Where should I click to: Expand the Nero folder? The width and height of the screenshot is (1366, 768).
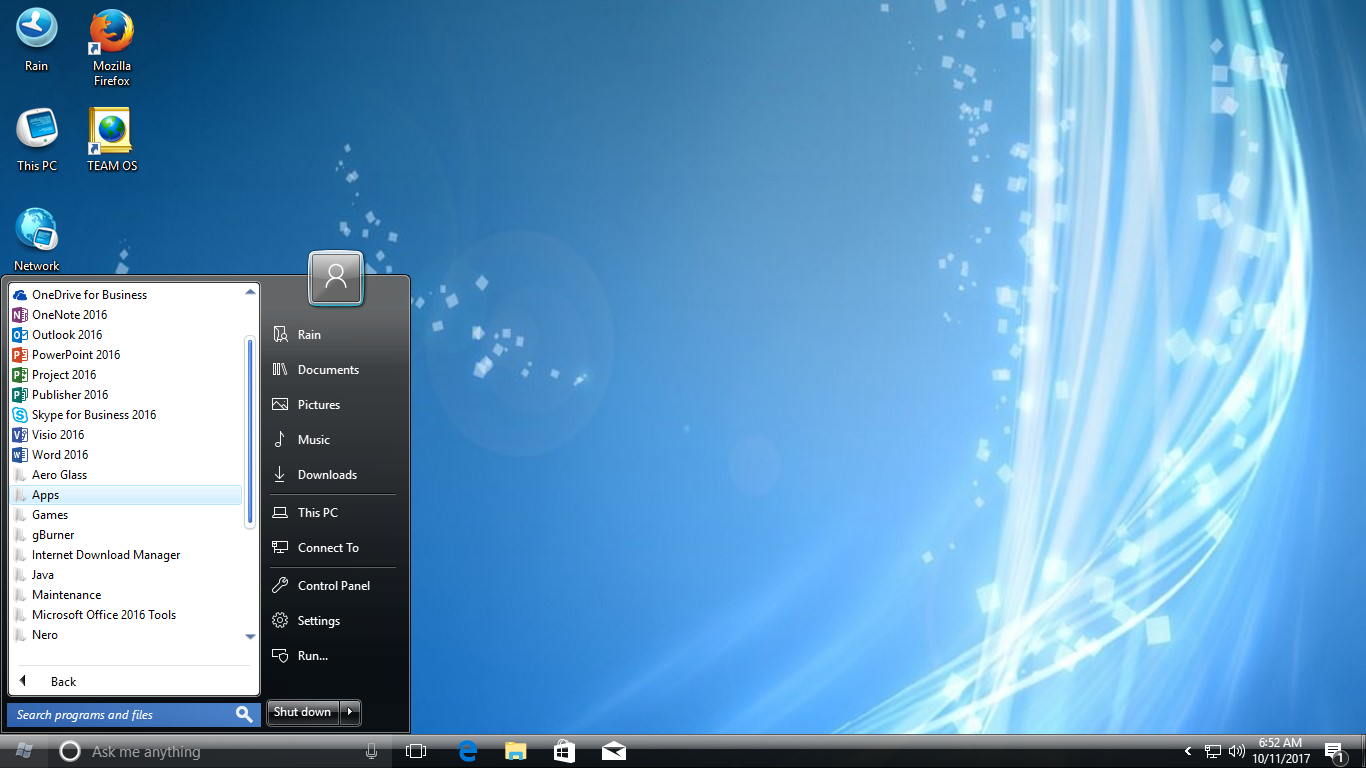[126, 635]
